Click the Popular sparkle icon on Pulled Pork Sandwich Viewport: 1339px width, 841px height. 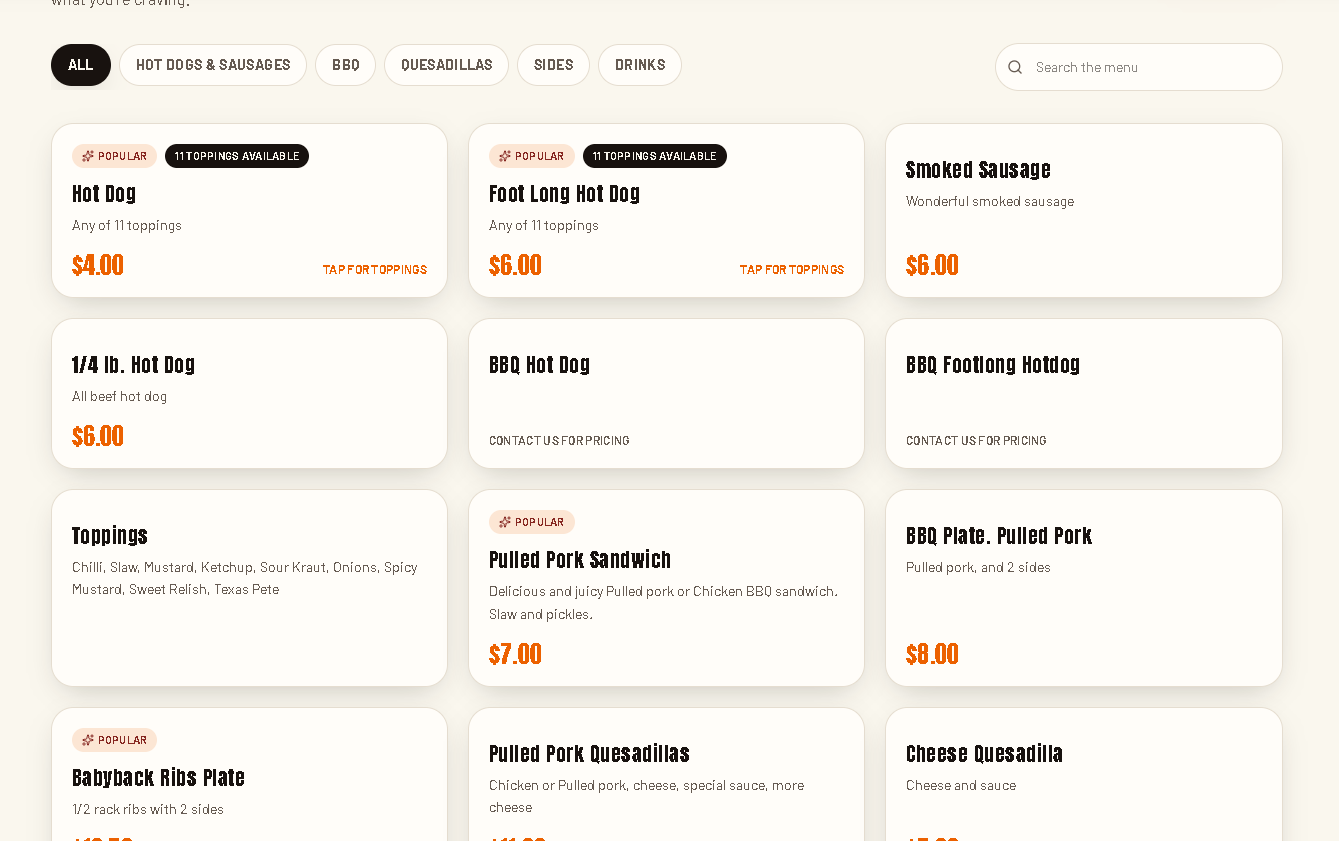point(505,522)
